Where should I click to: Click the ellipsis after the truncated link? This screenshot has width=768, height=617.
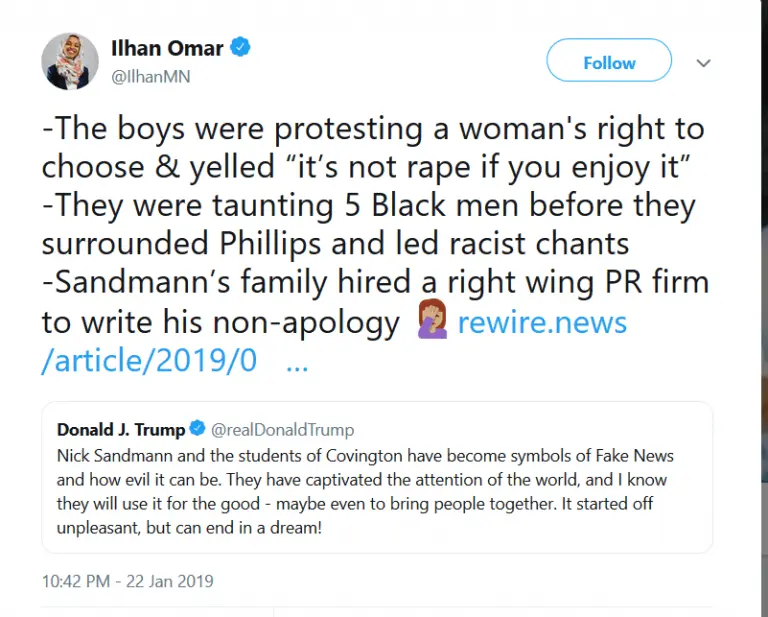pyautogui.click(x=296, y=362)
